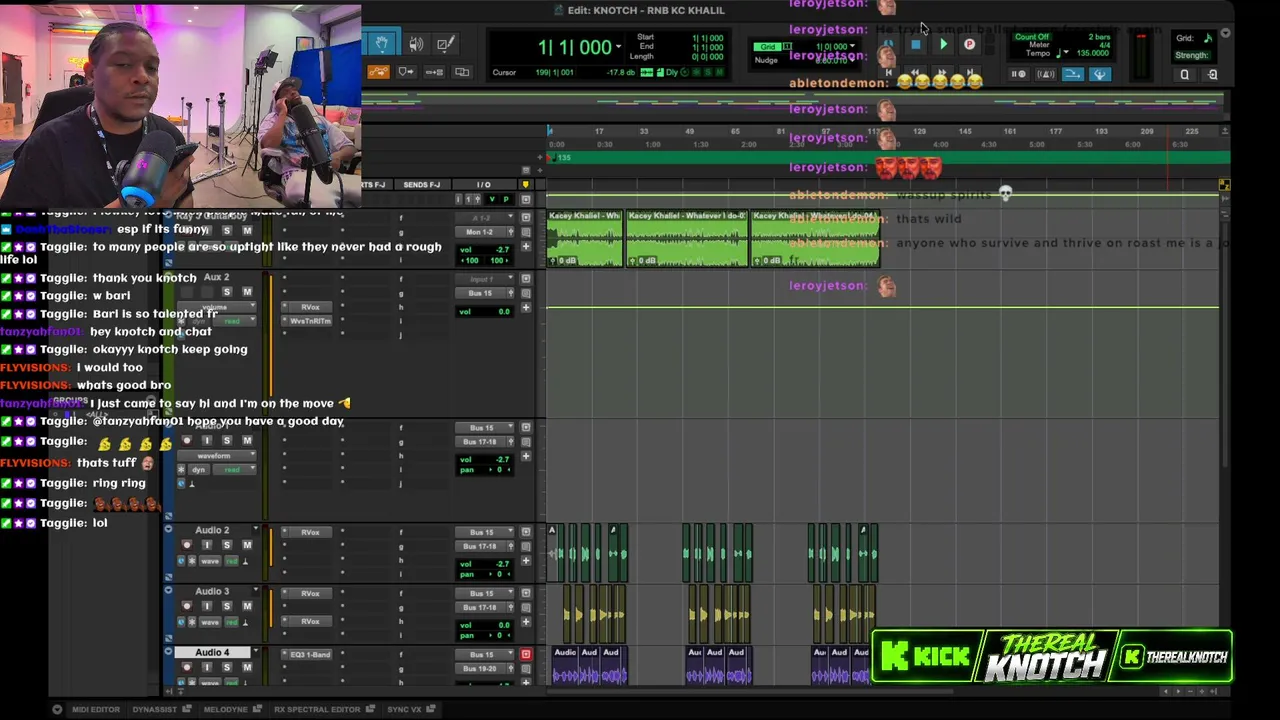Collapse Audio 4 track via circle icon

tap(168, 652)
